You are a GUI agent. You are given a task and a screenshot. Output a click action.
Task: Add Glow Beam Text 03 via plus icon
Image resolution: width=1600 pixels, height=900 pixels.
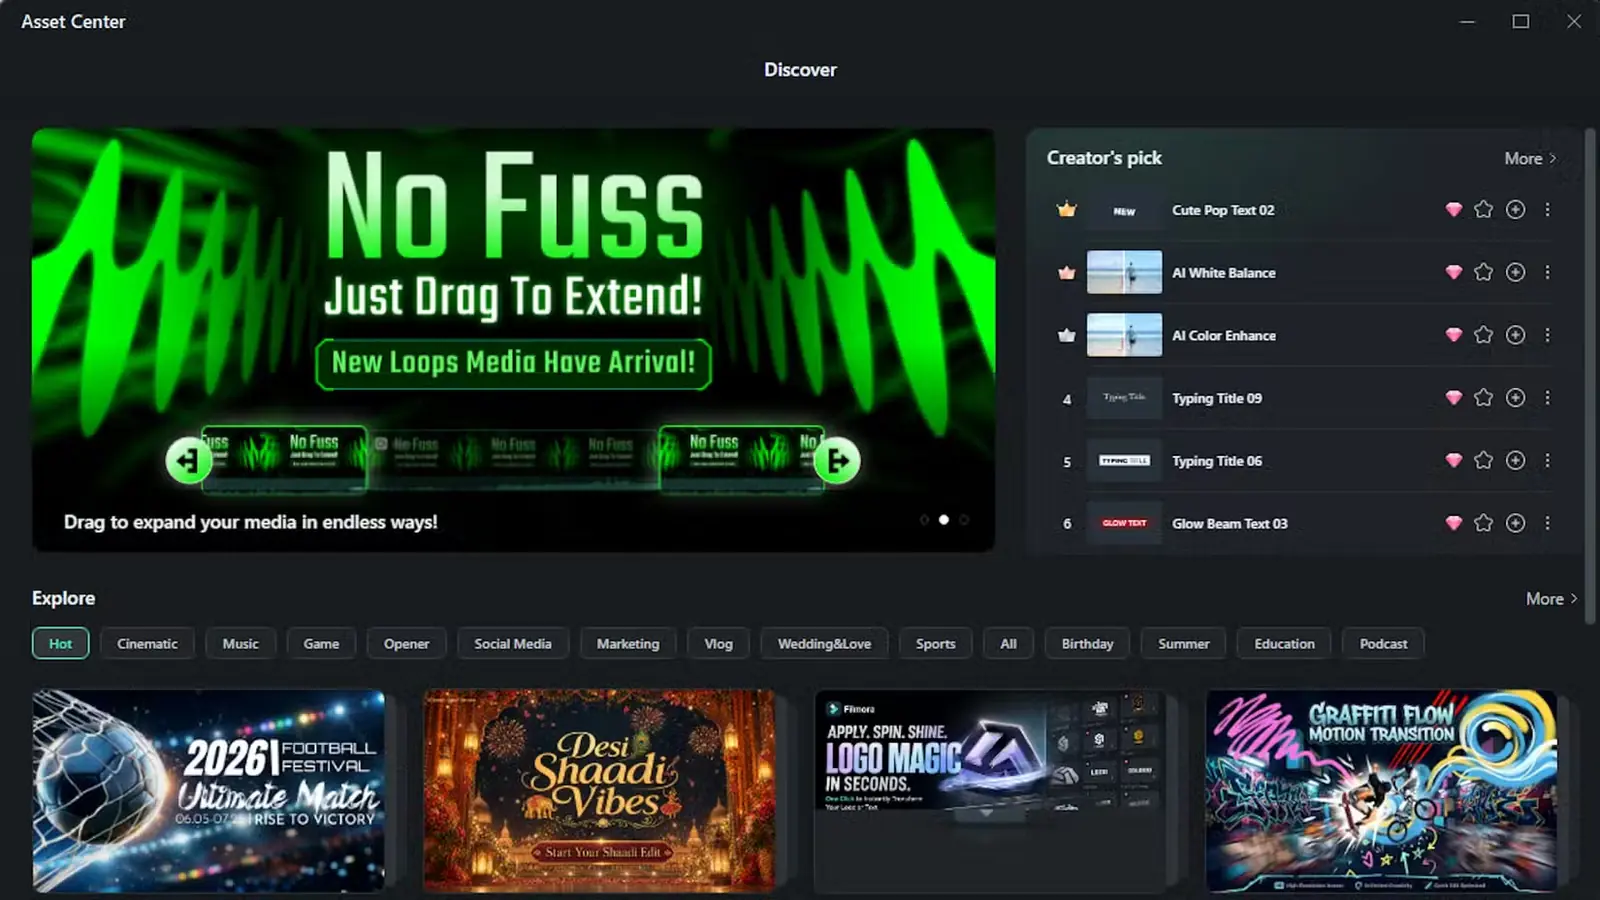coord(1516,523)
